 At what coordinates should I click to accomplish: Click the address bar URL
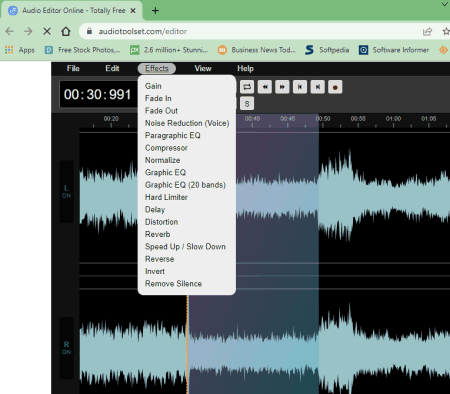pyautogui.click(x=143, y=31)
